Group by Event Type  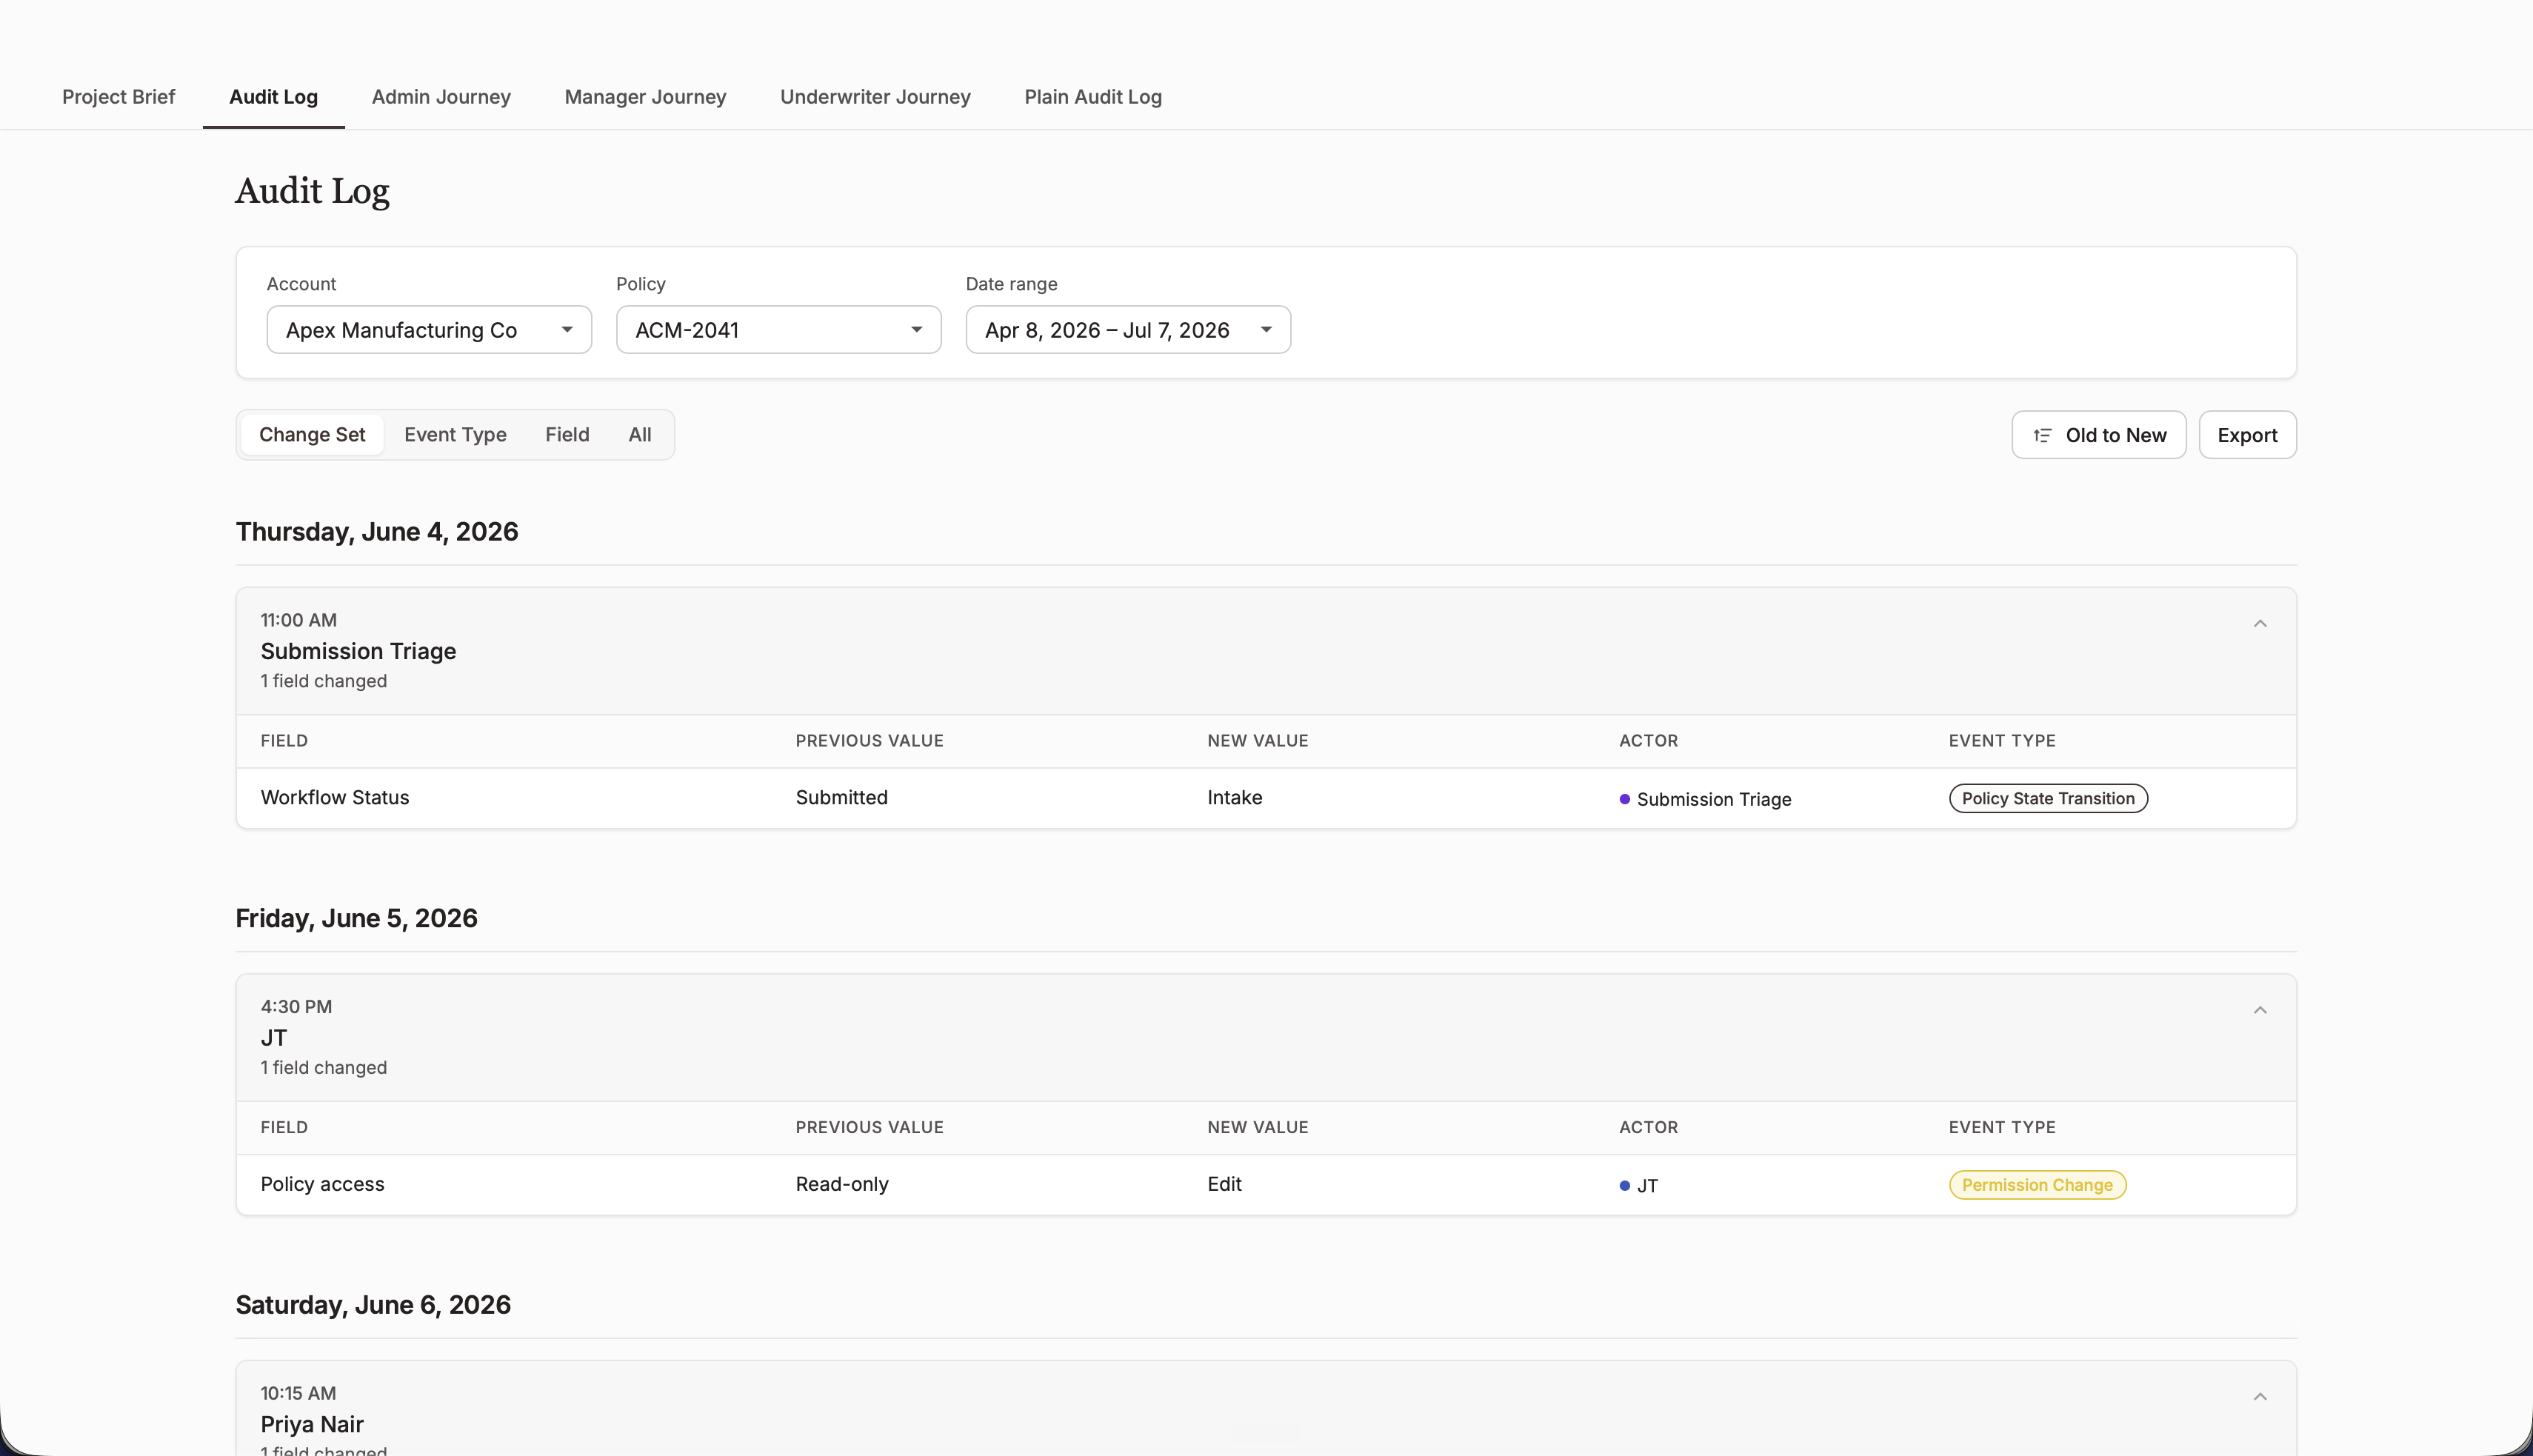[x=455, y=435]
